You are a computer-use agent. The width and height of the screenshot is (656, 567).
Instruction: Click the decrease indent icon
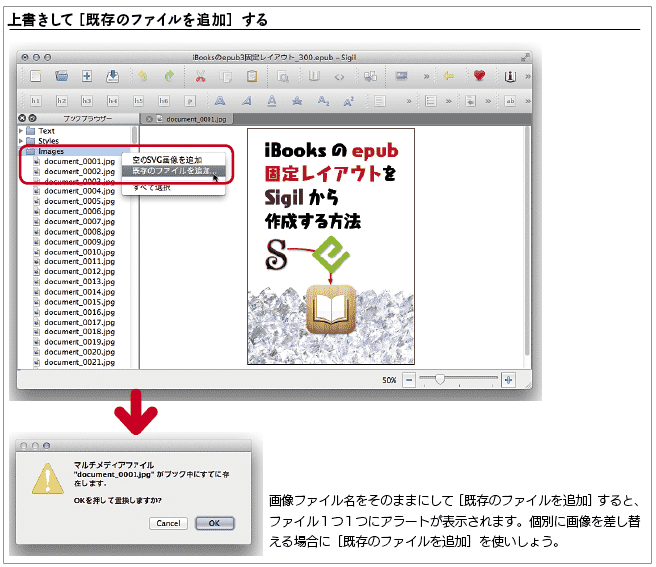click(471, 101)
